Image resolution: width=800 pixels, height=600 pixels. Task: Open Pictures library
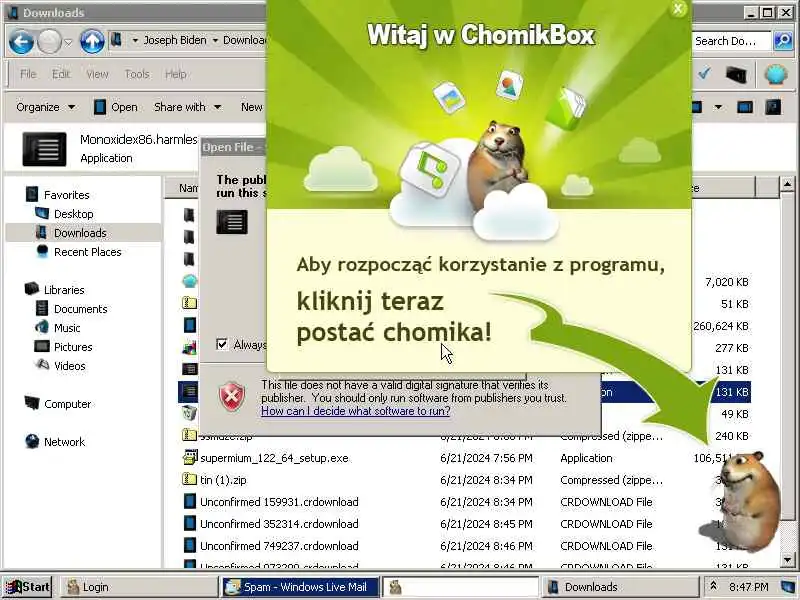pos(73,347)
